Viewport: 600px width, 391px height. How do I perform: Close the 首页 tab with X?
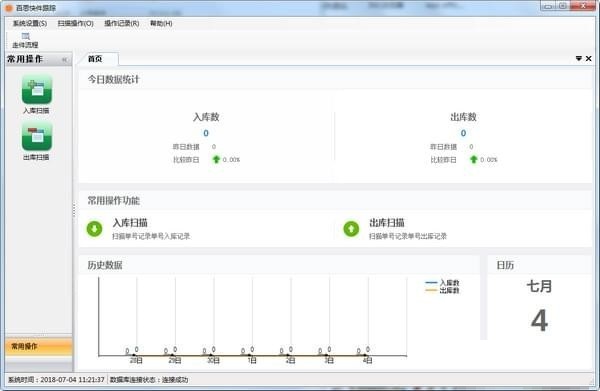[589, 59]
